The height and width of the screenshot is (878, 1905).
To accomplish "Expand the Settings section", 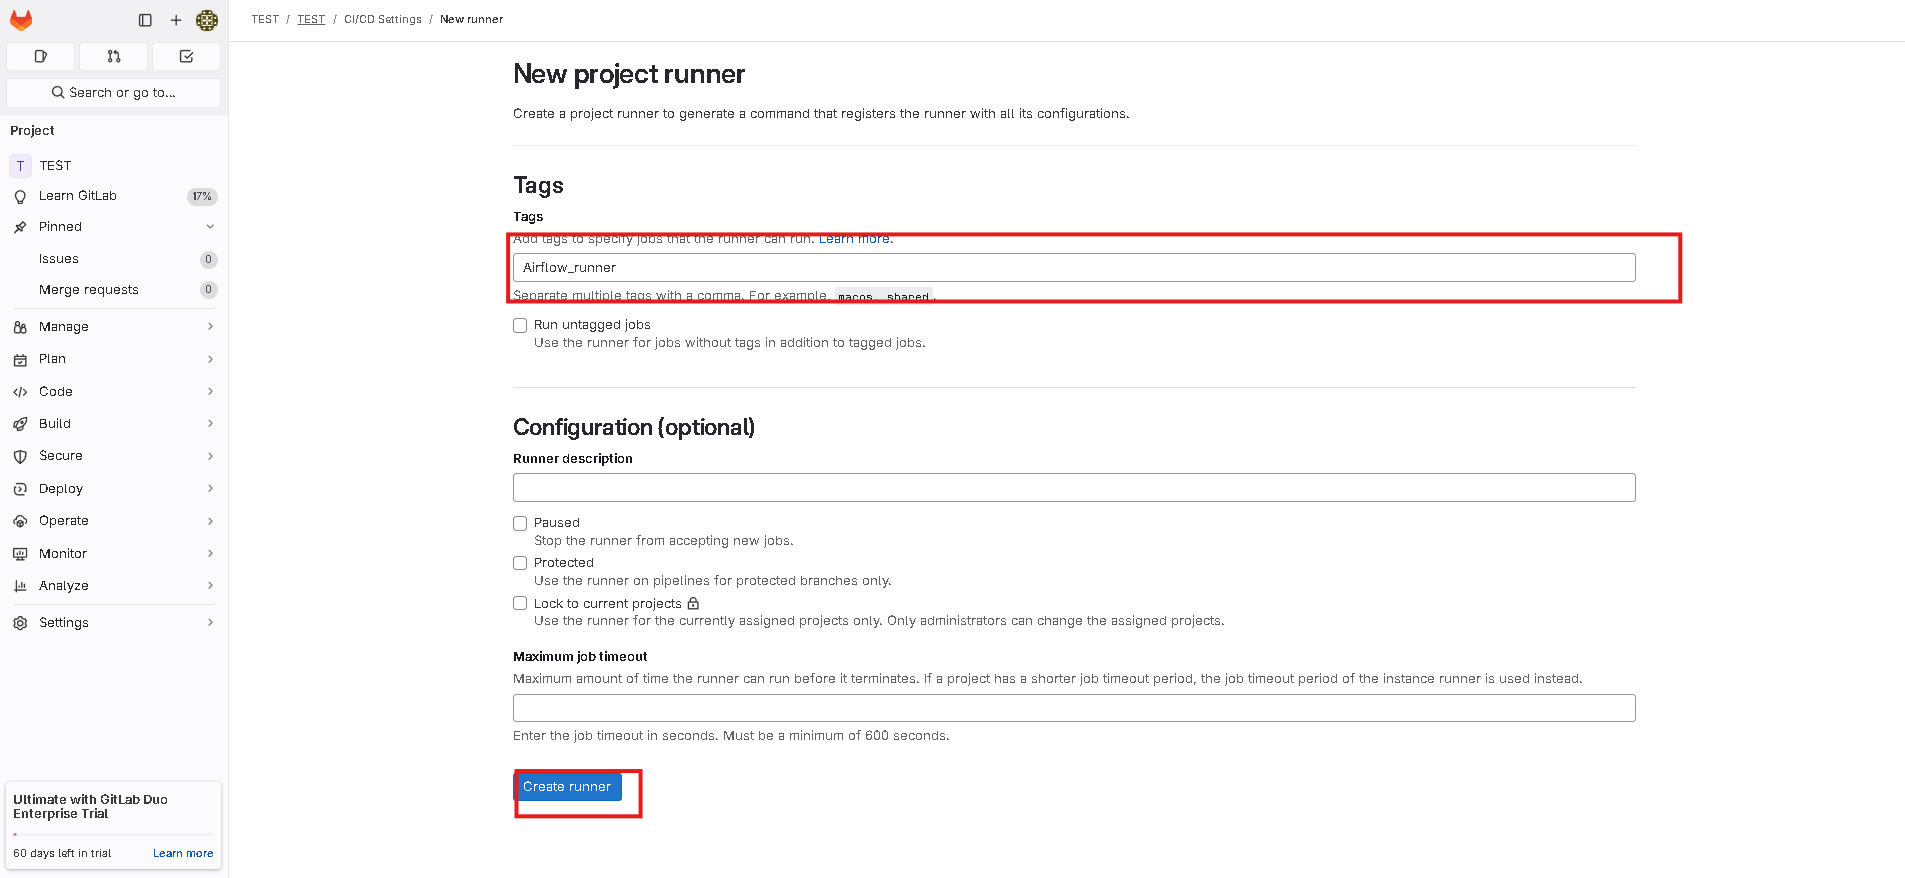I will tap(114, 622).
